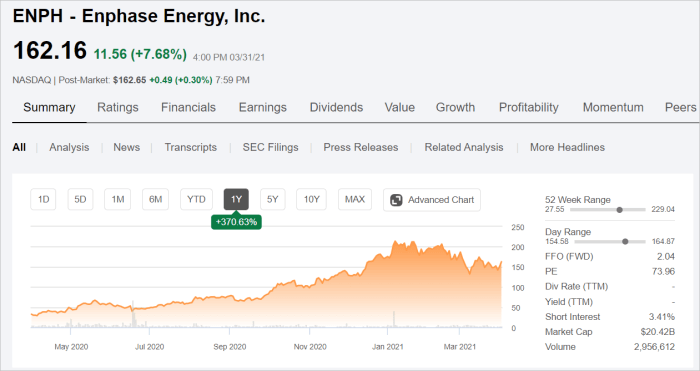
Task: Show Press Releases headlines
Action: [x=361, y=147]
